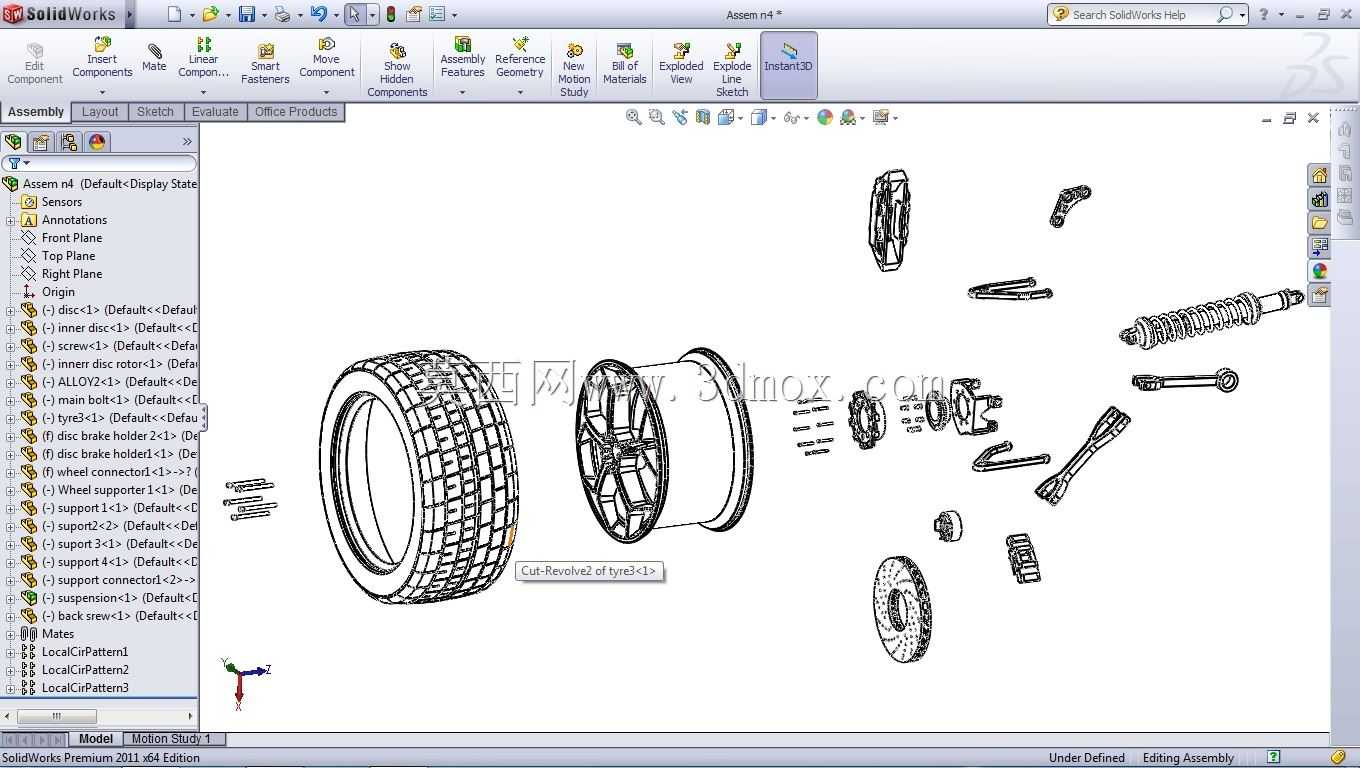Expand the feature manager panel chevron
Screen dimensions: 1360x768
[187, 142]
